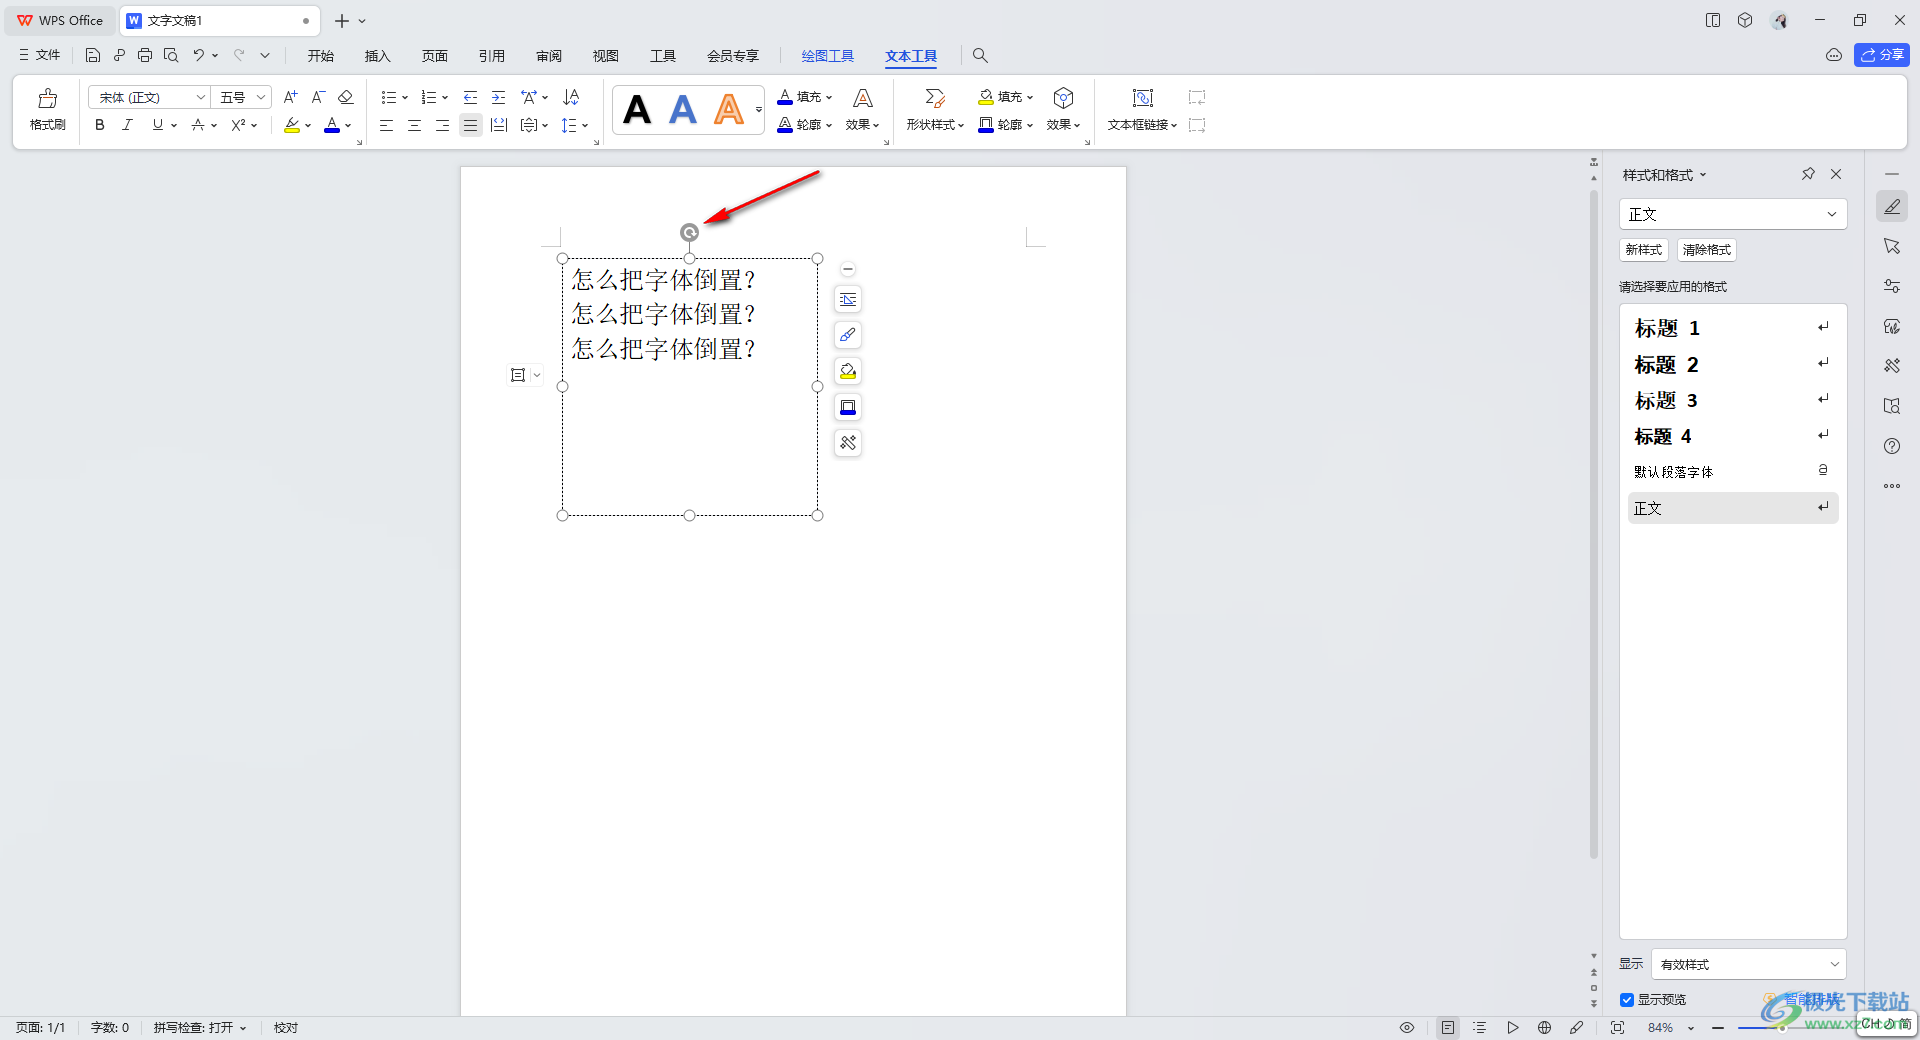
Task: Toggle underline formatting button
Action: pyautogui.click(x=157, y=125)
